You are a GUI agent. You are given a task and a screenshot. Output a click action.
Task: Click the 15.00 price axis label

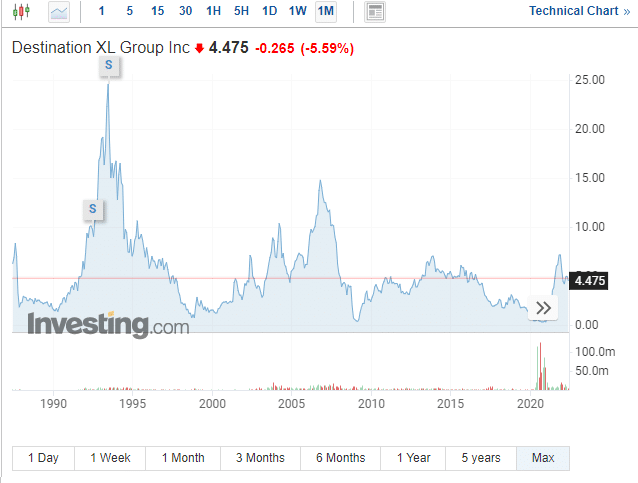click(x=590, y=178)
